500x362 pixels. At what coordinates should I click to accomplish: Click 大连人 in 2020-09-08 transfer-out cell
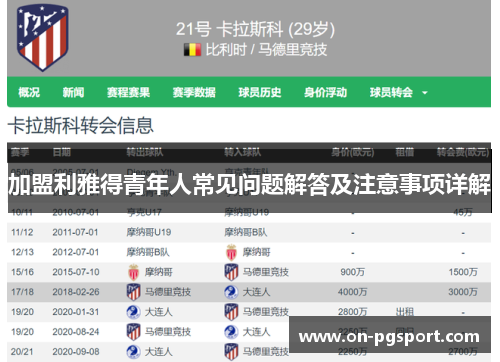pyautogui.click(x=158, y=352)
